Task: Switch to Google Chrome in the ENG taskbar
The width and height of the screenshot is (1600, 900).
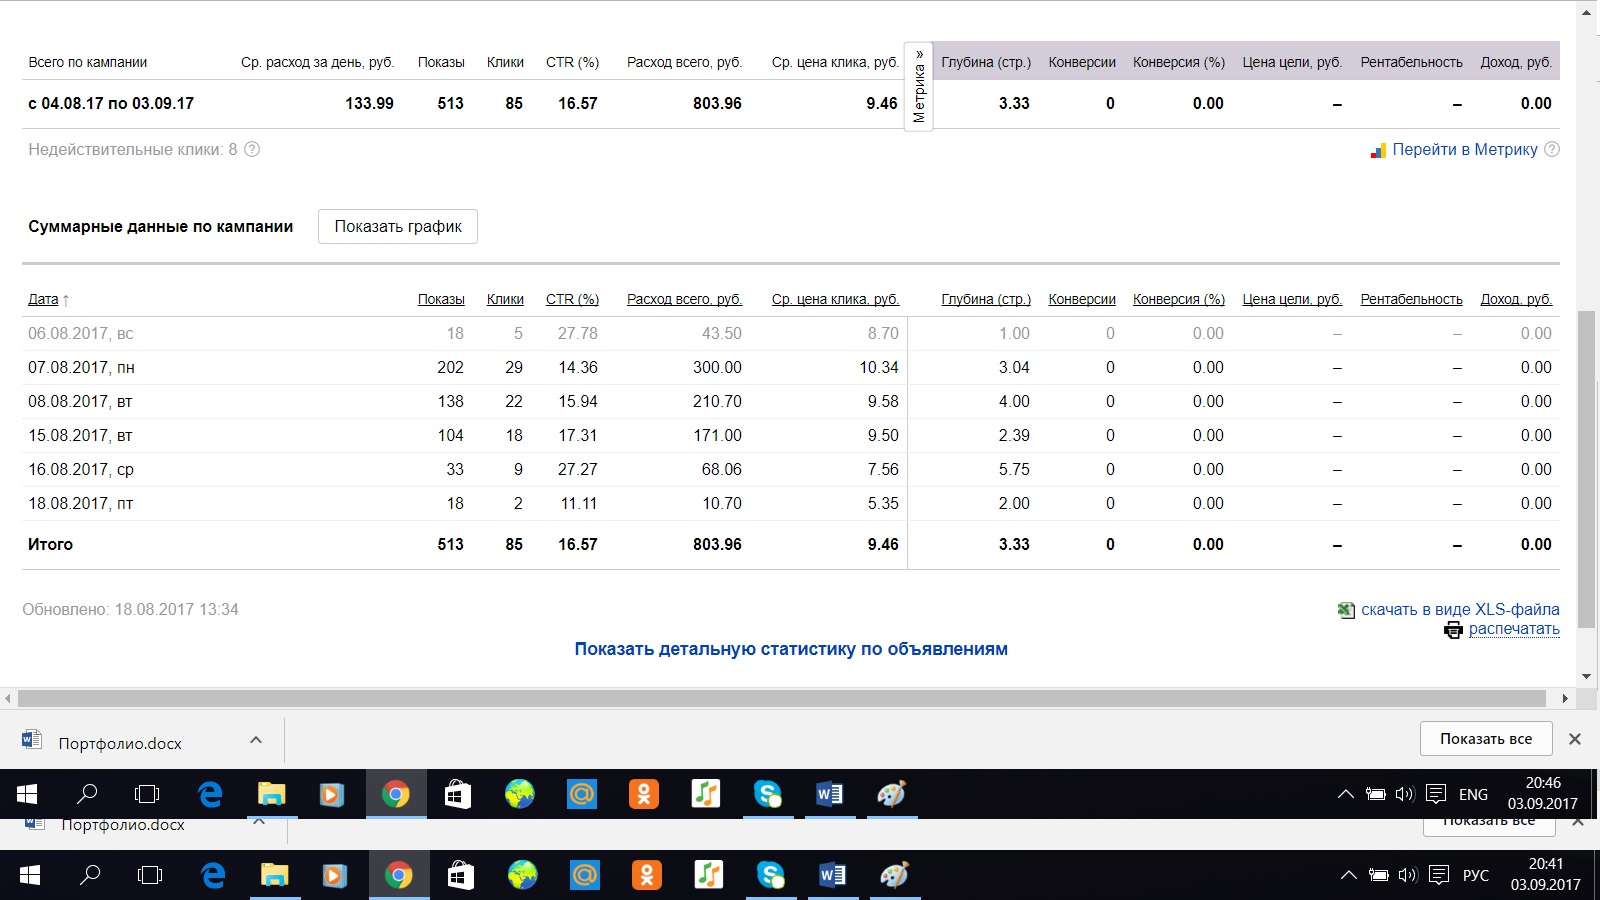Action: point(396,794)
